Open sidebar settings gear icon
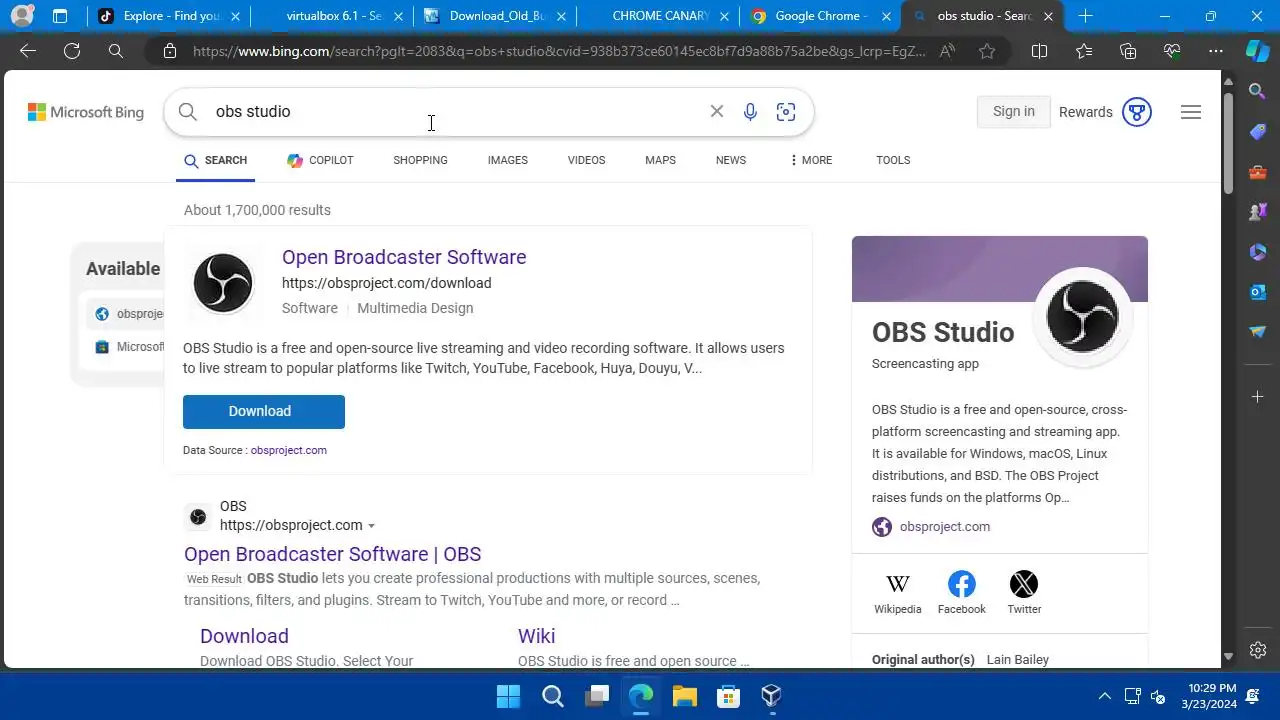Screen dimensions: 1280x720 pos(1258,650)
